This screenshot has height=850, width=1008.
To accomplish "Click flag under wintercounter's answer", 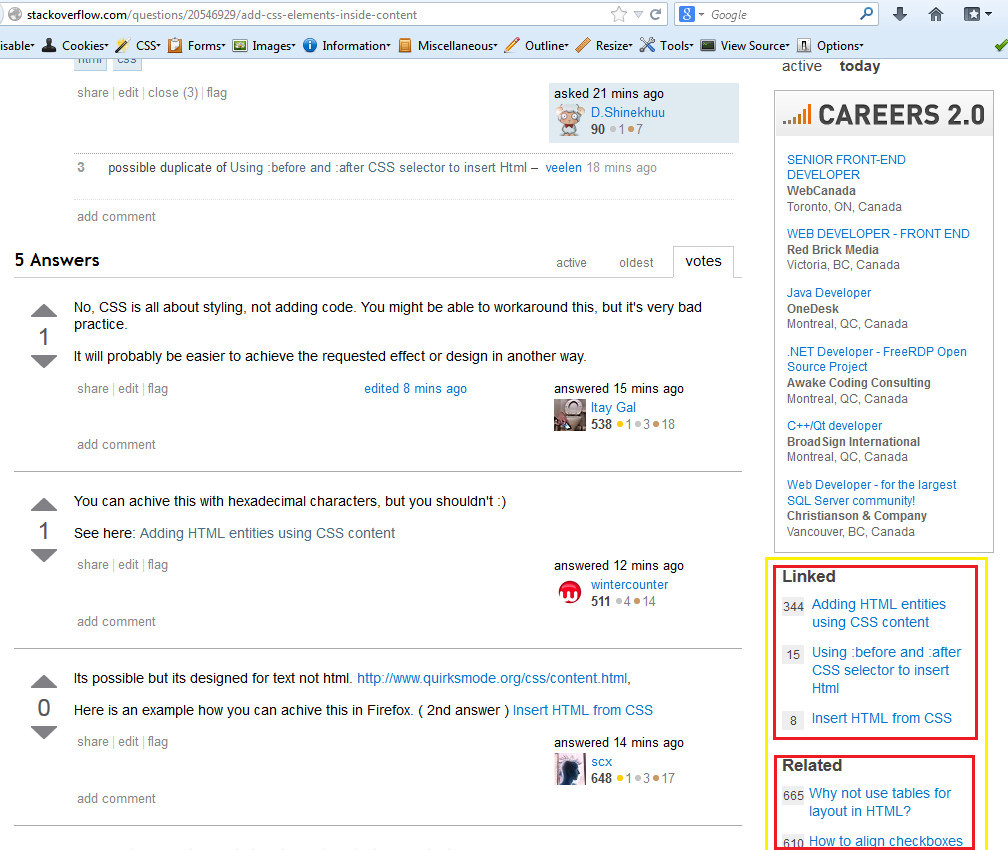I will coord(158,565).
